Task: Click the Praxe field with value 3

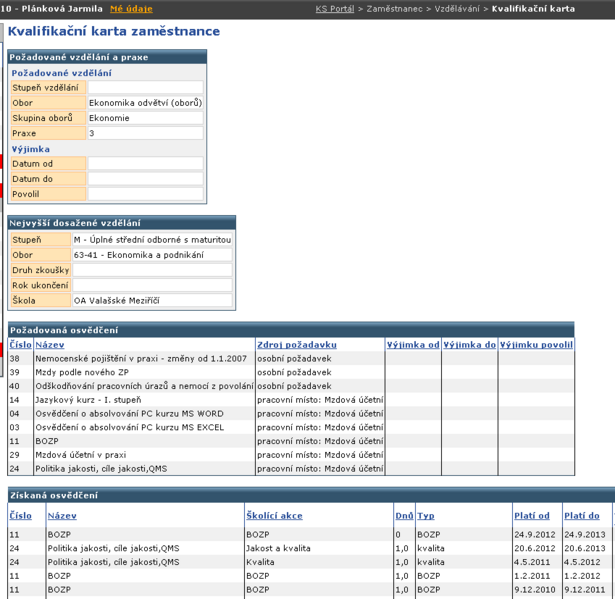Action: [146, 133]
